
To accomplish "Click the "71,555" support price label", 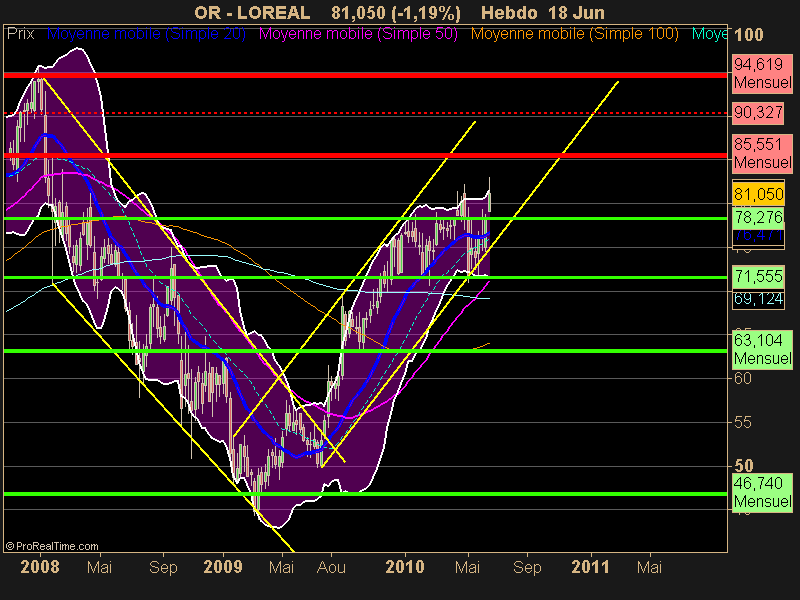I will (x=759, y=276).
